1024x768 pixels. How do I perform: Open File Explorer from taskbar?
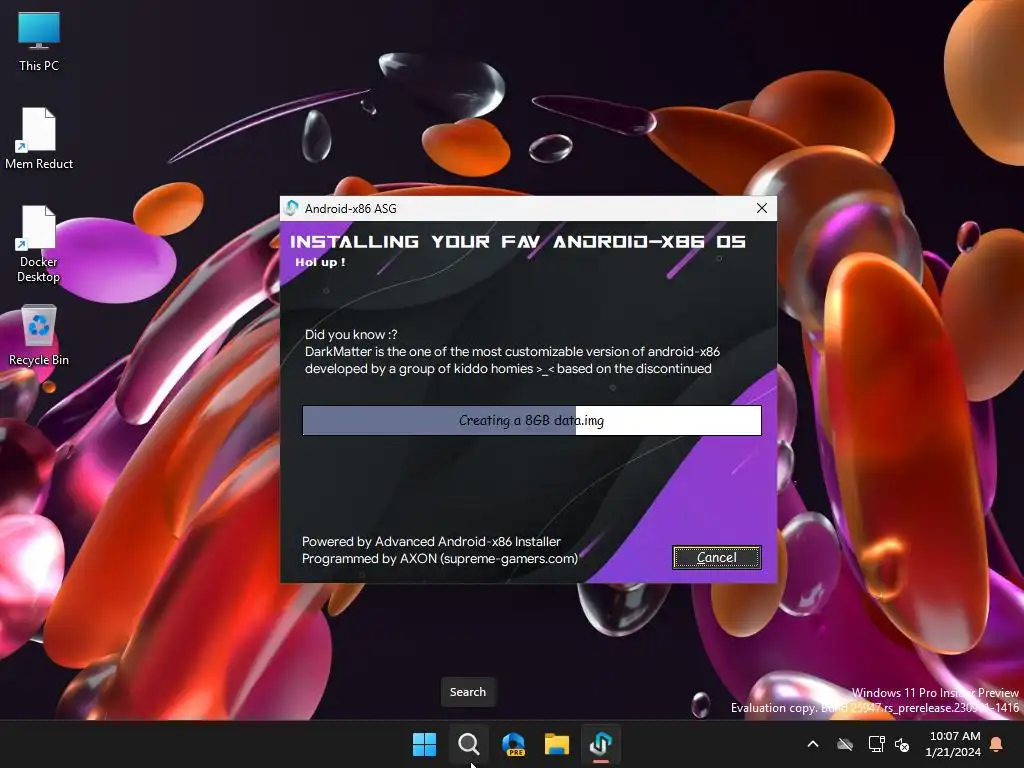click(557, 744)
